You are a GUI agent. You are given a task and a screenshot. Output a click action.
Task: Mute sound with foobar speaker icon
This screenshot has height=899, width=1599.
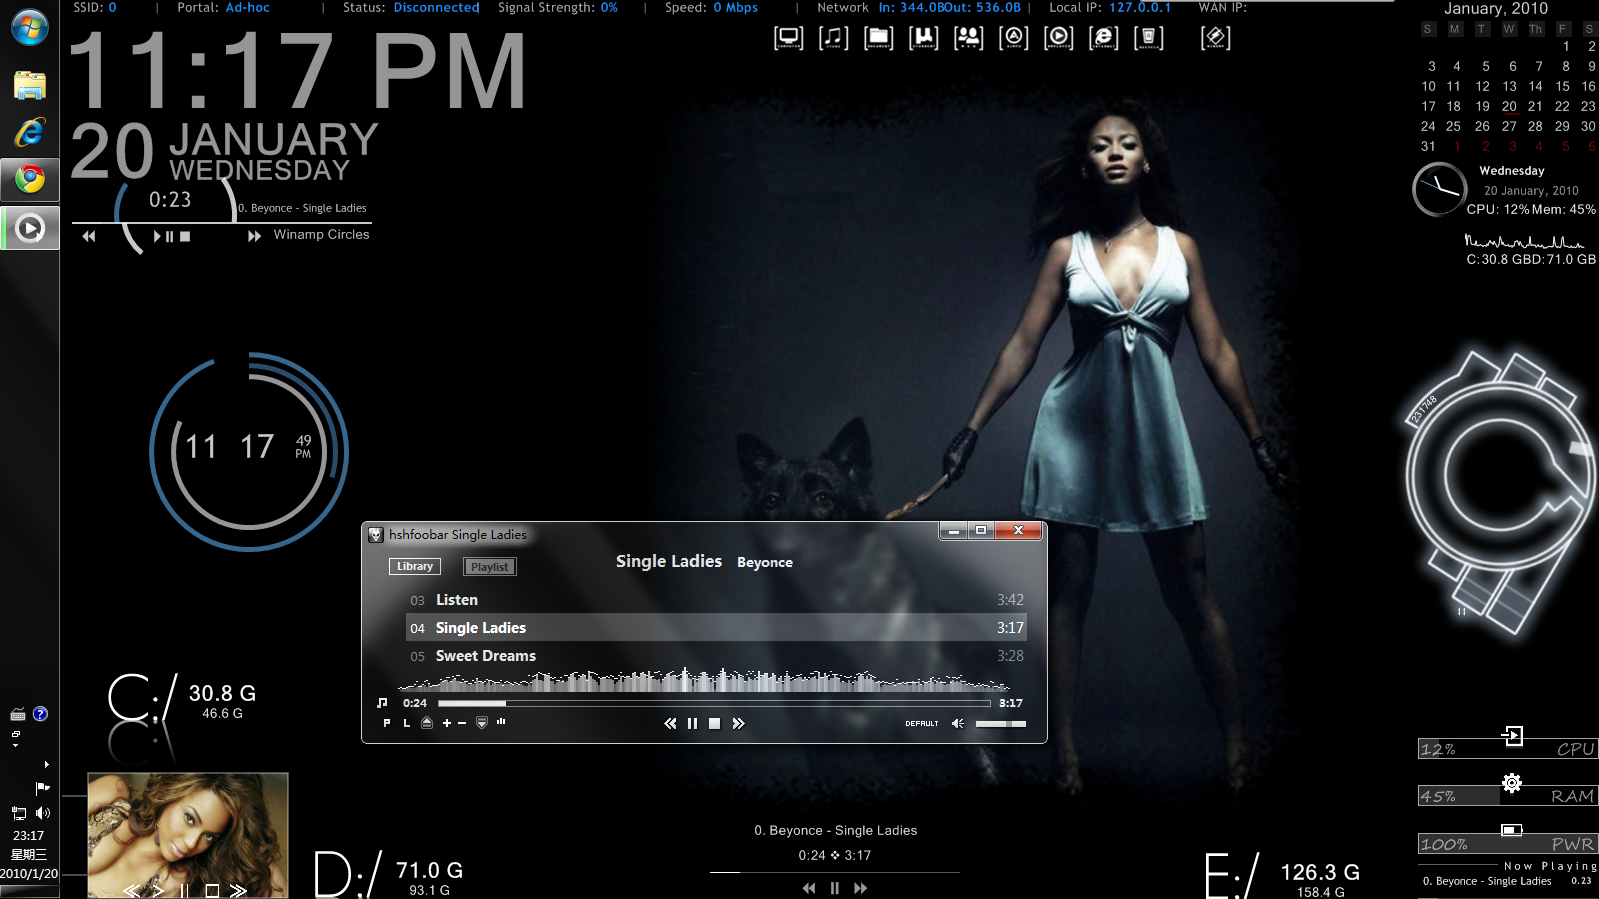click(x=958, y=723)
